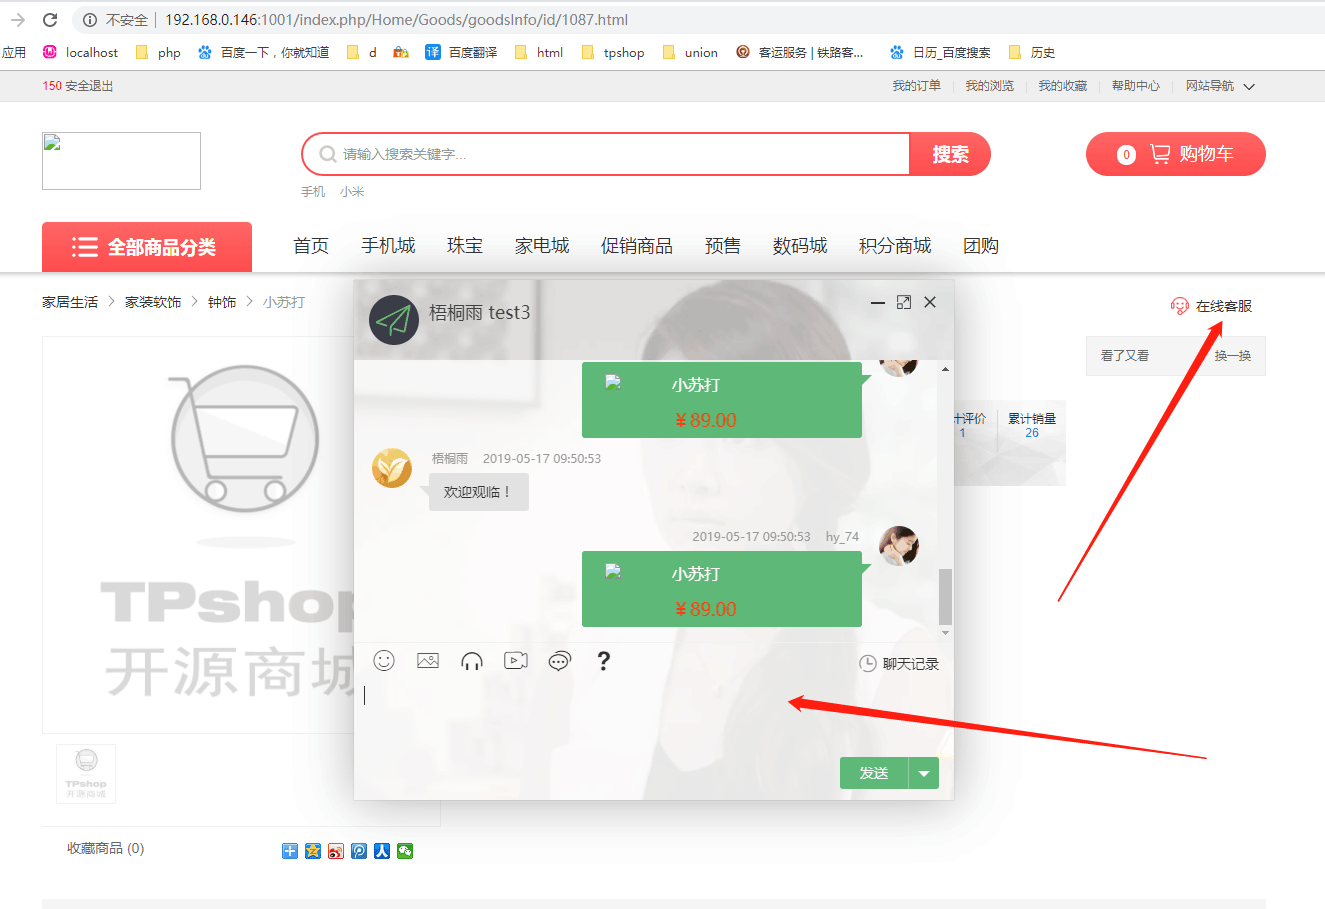Open the quick replies speech bubble icon
The image size is (1325, 909).
point(559,660)
